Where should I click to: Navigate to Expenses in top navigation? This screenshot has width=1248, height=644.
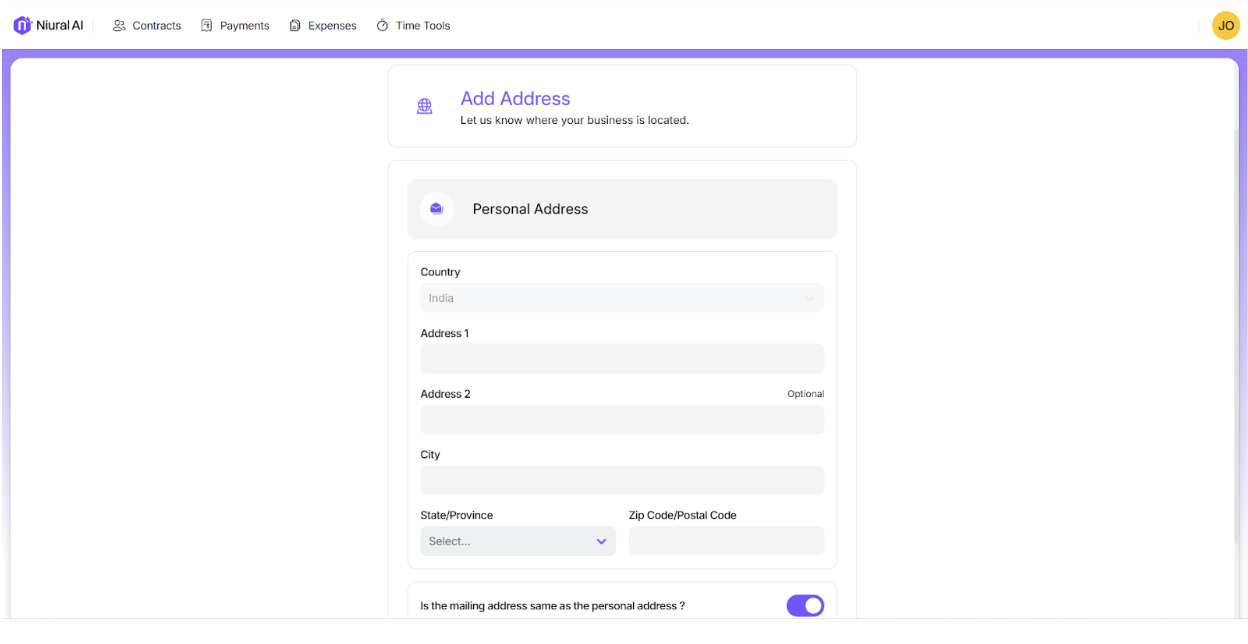point(332,26)
